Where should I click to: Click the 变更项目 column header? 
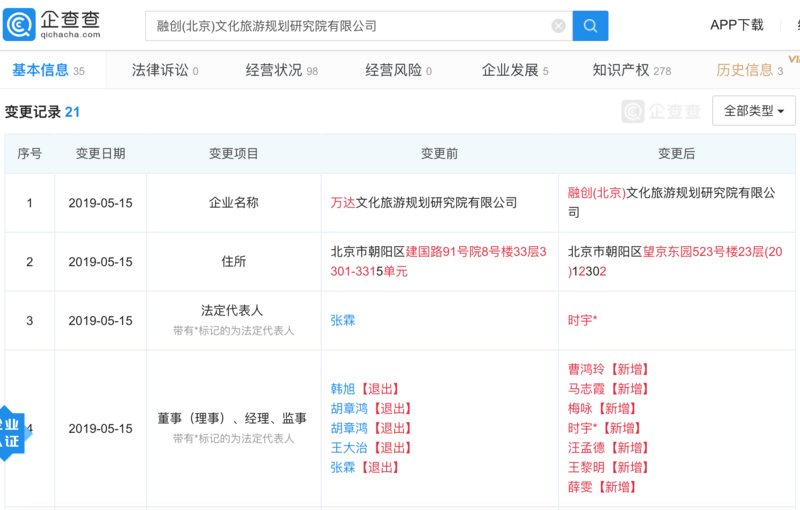click(x=234, y=154)
